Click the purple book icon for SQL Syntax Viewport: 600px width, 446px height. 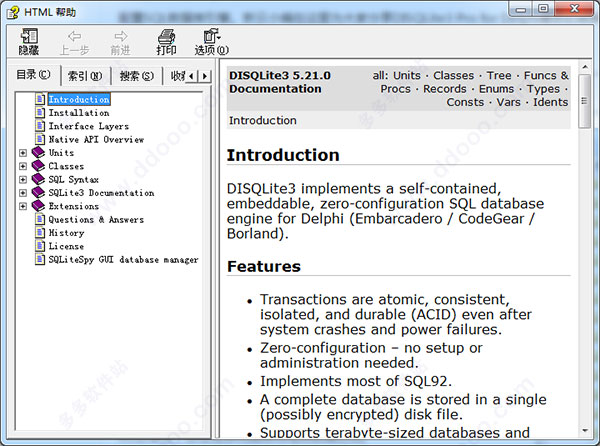pos(38,179)
